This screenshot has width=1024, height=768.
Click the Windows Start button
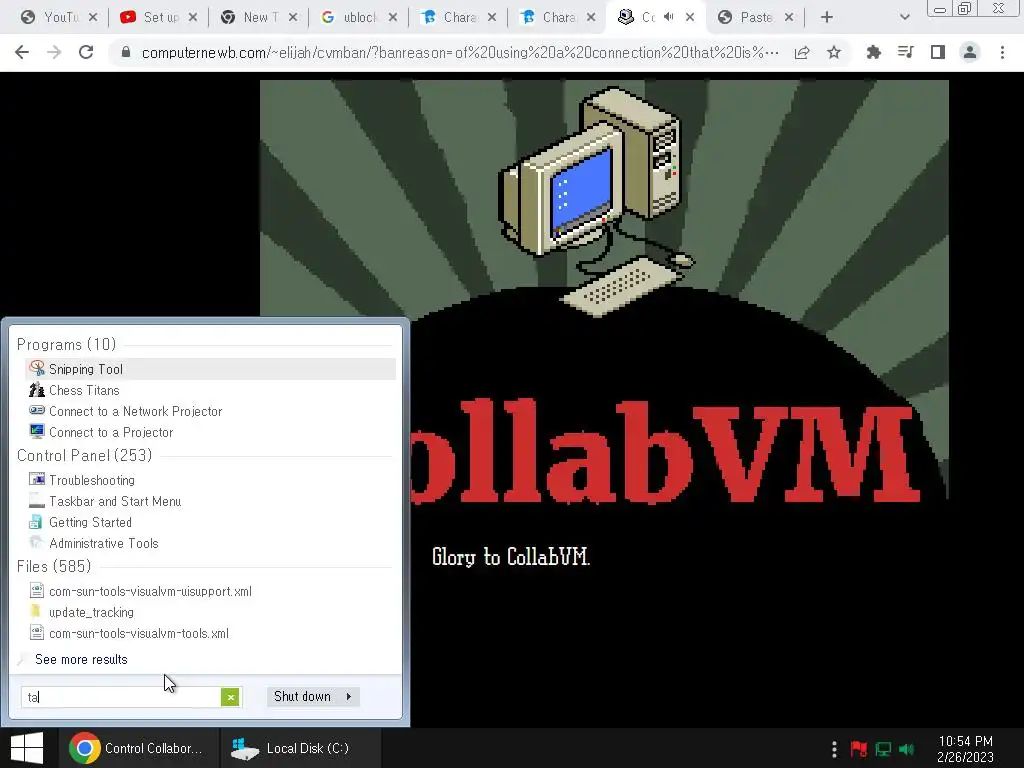(x=27, y=748)
